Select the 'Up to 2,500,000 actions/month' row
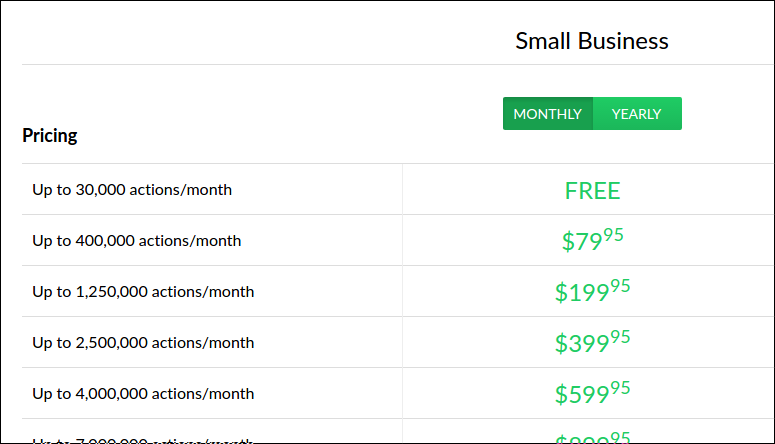The width and height of the screenshot is (775, 444). (x=397, y=342)
